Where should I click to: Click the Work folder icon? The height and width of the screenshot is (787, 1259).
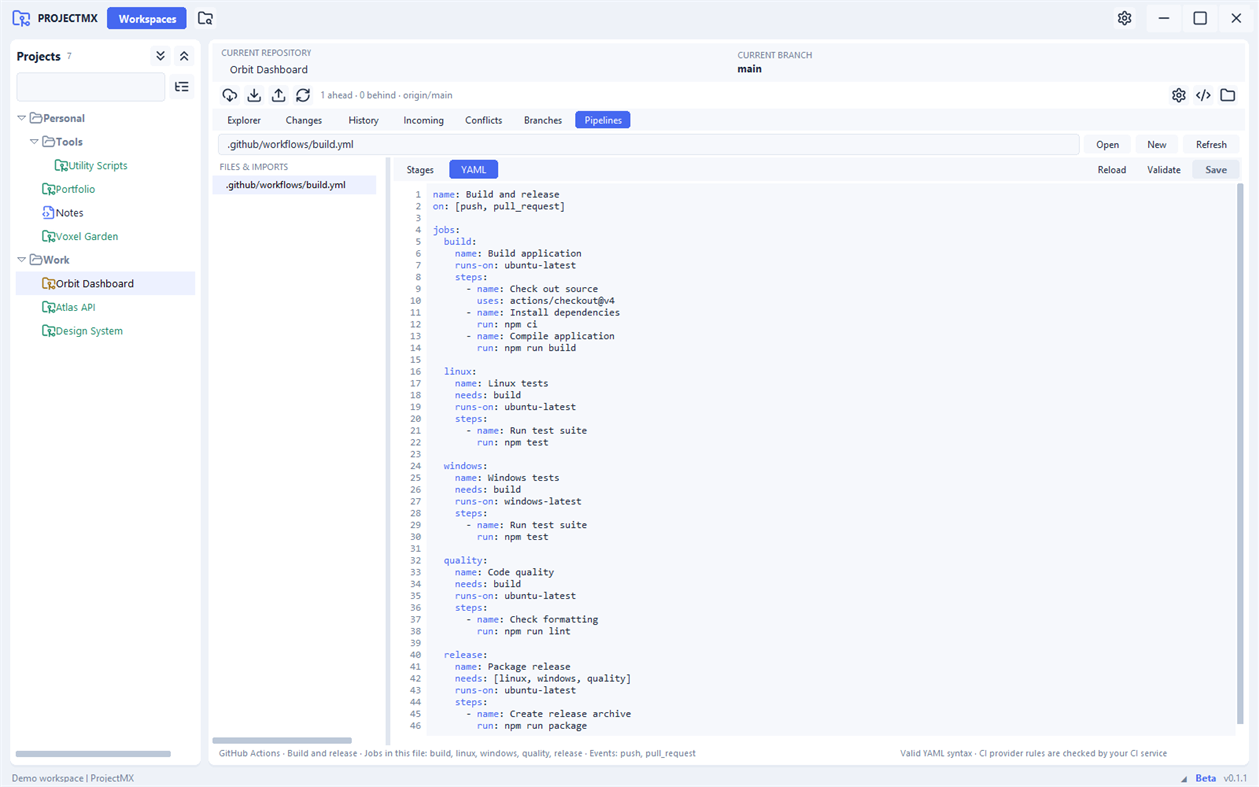[36, 260]
